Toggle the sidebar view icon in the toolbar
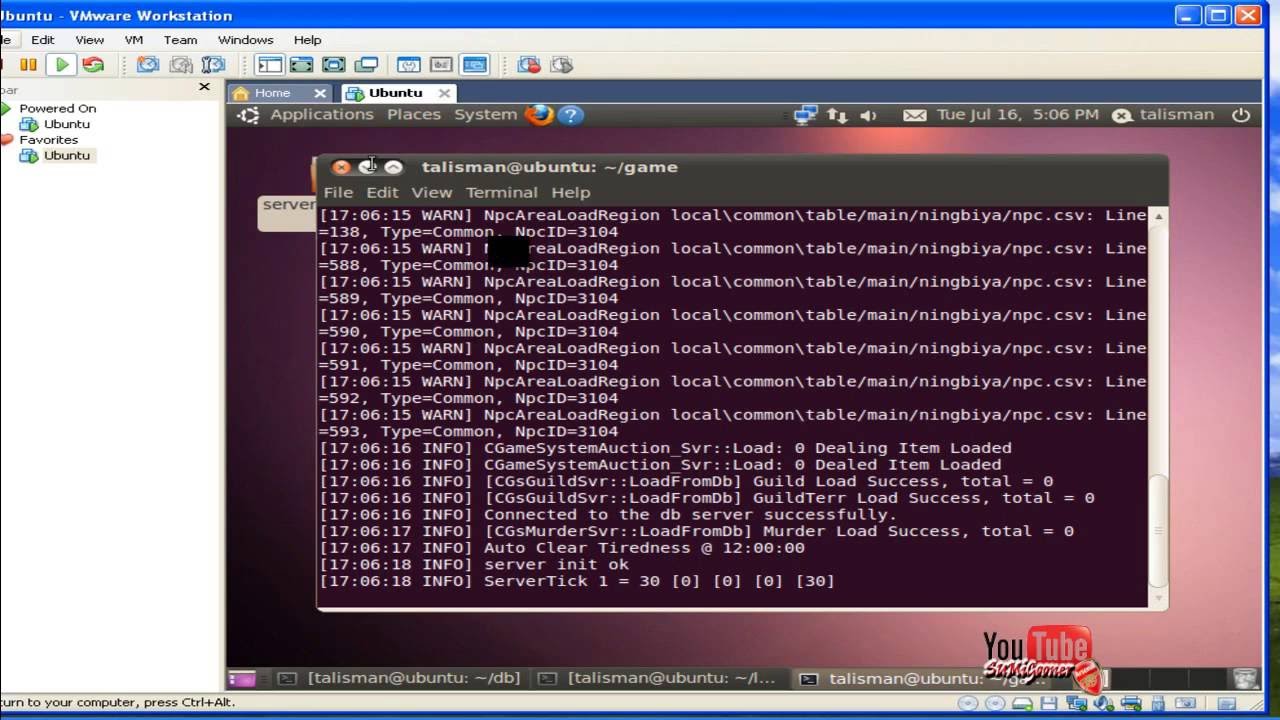 269,65
